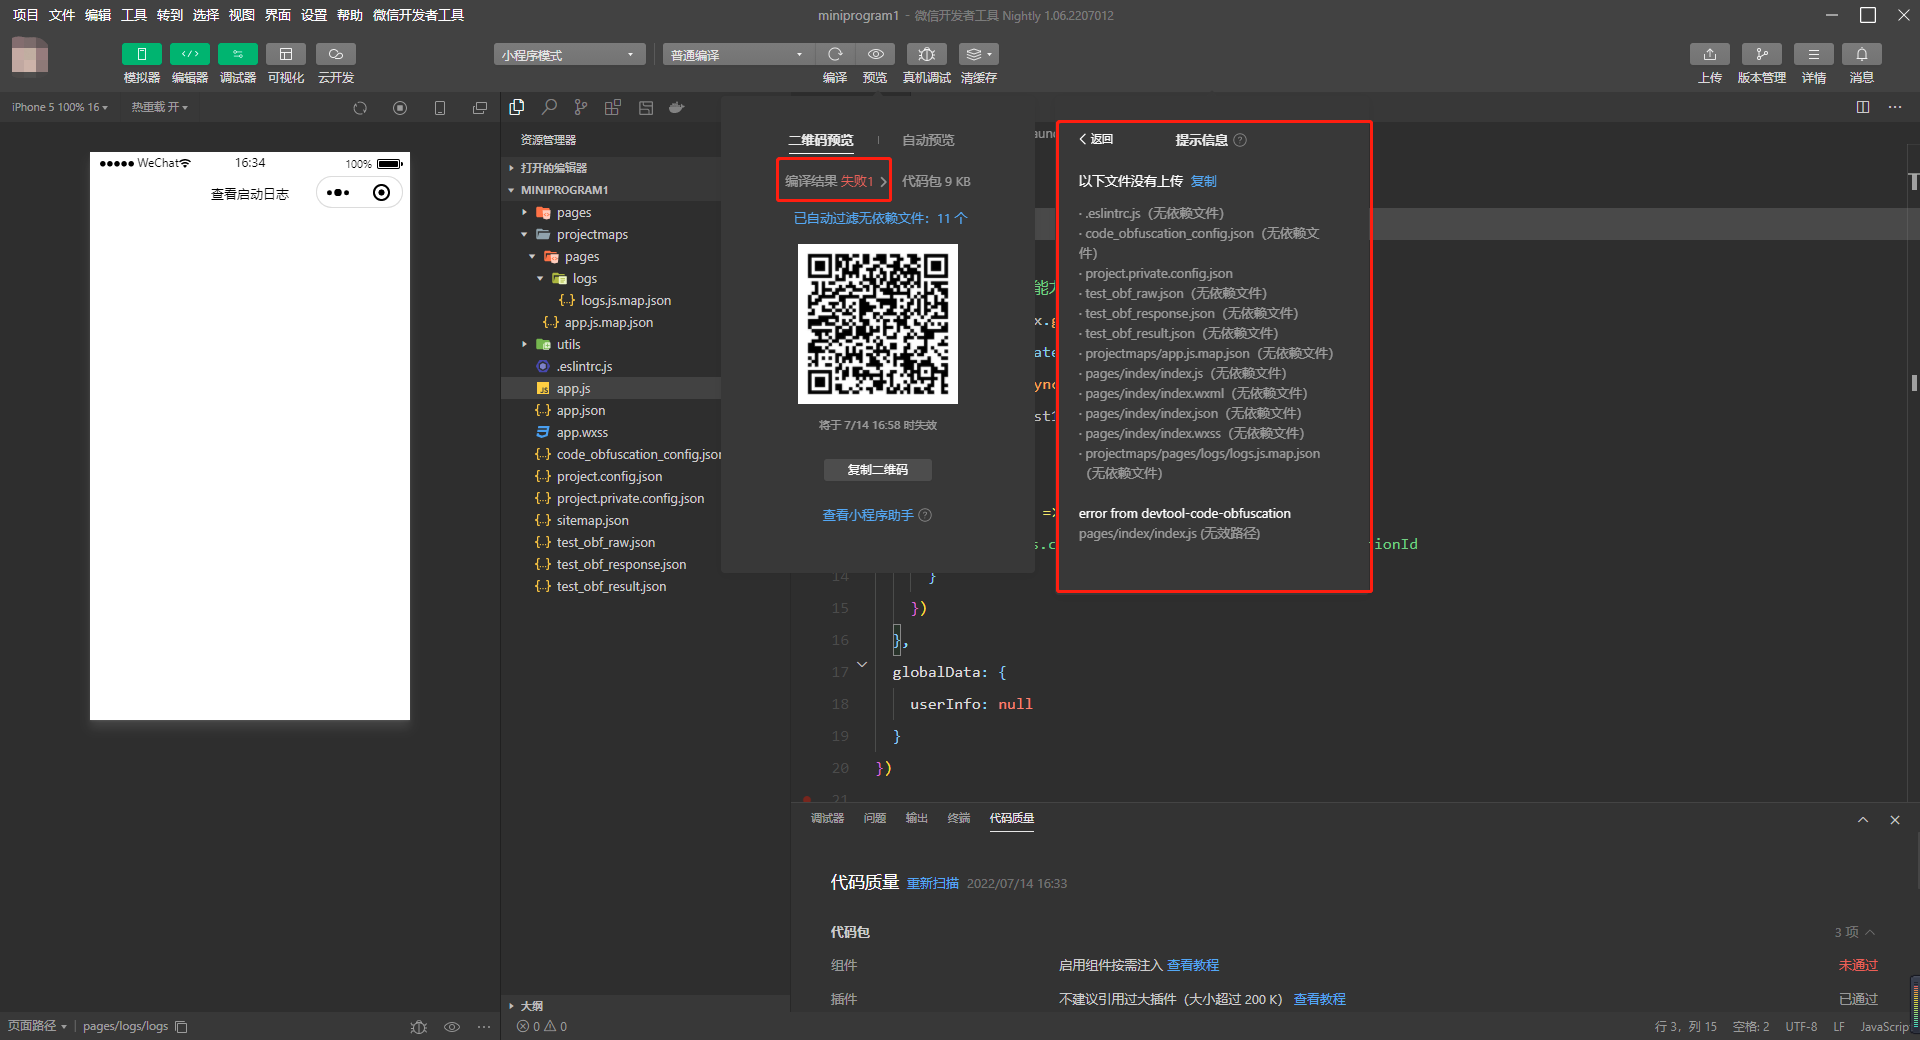This screenshot has height=1040, width=1920.
Task: Click the 提示信息 help question icon
Action: pos(1240,140)
